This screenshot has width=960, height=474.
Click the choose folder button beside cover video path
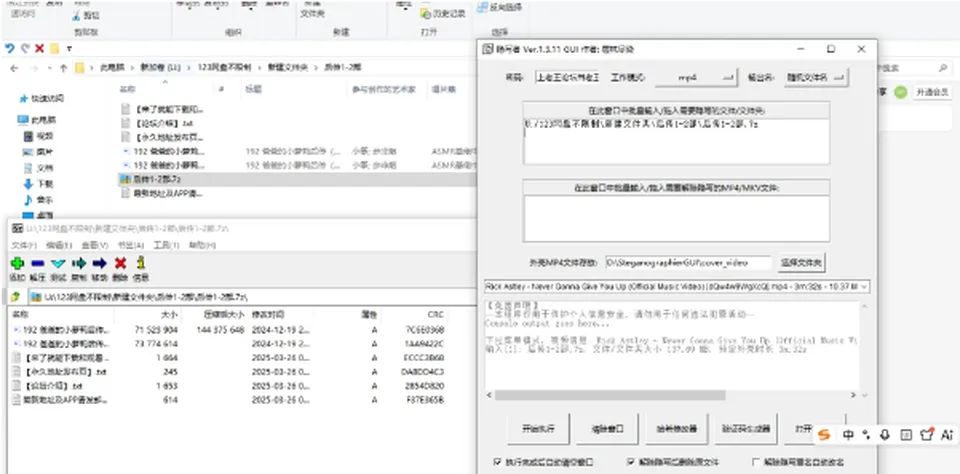[x=801, y=263]
